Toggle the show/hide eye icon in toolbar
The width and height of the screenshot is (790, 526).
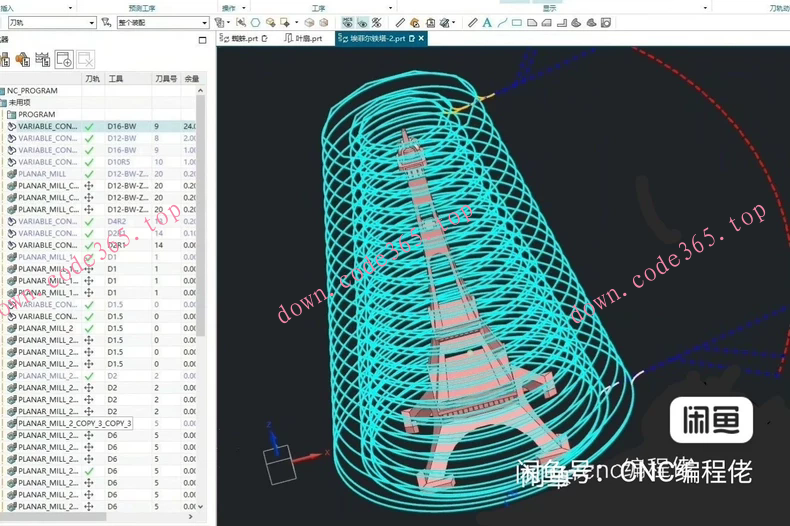[361, 22]
